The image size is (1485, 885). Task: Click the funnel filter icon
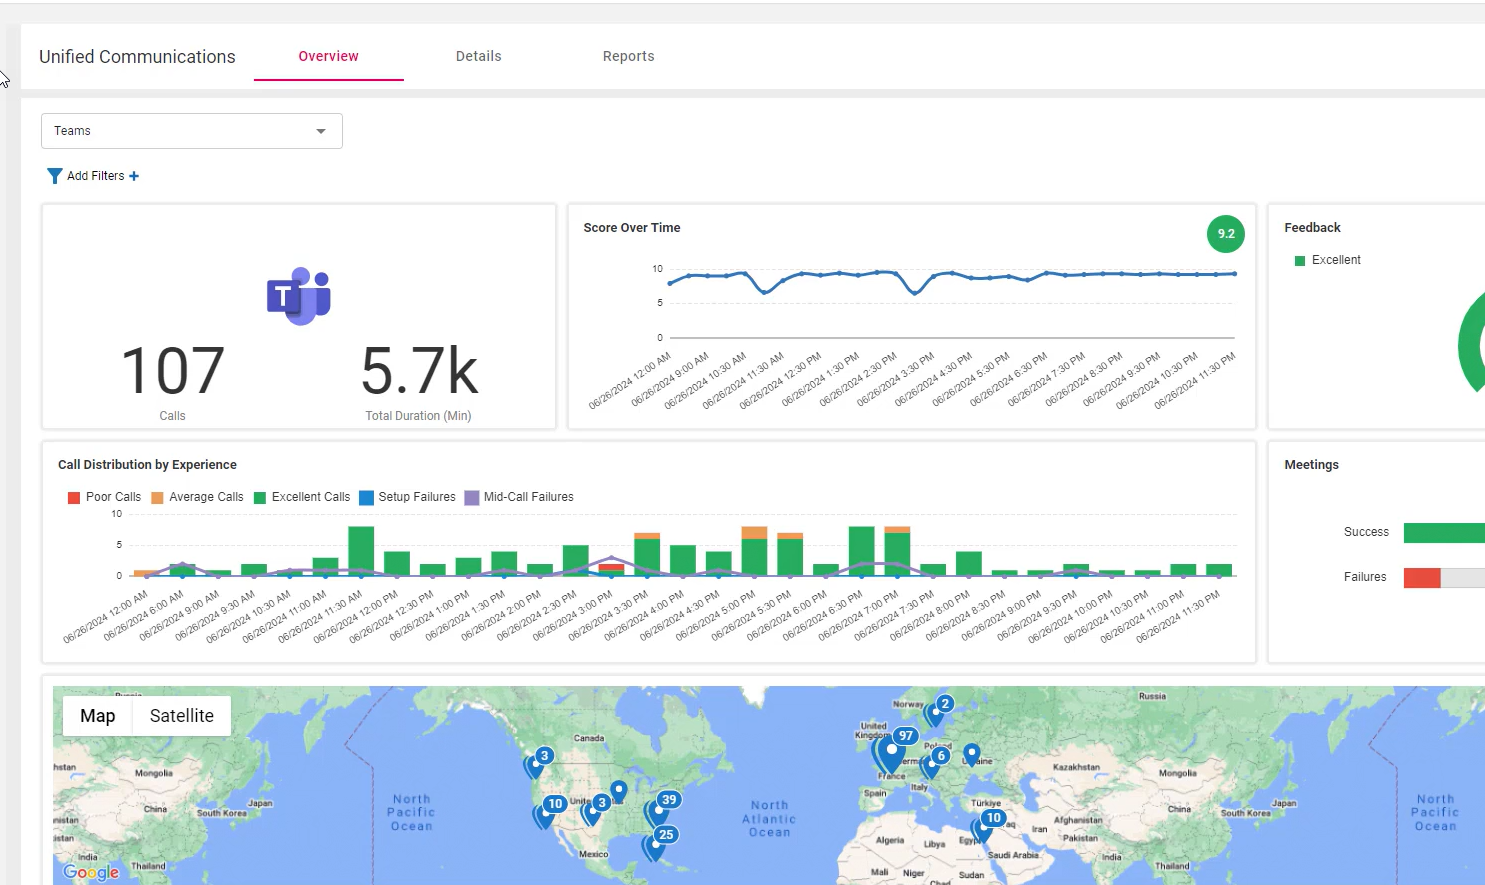click(x=55, y=176)
